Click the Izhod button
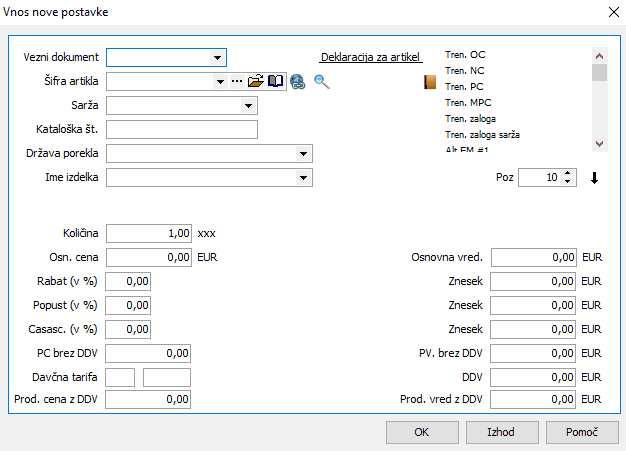The width and height of the screenshot is (626, 451). tap(502, 432)
